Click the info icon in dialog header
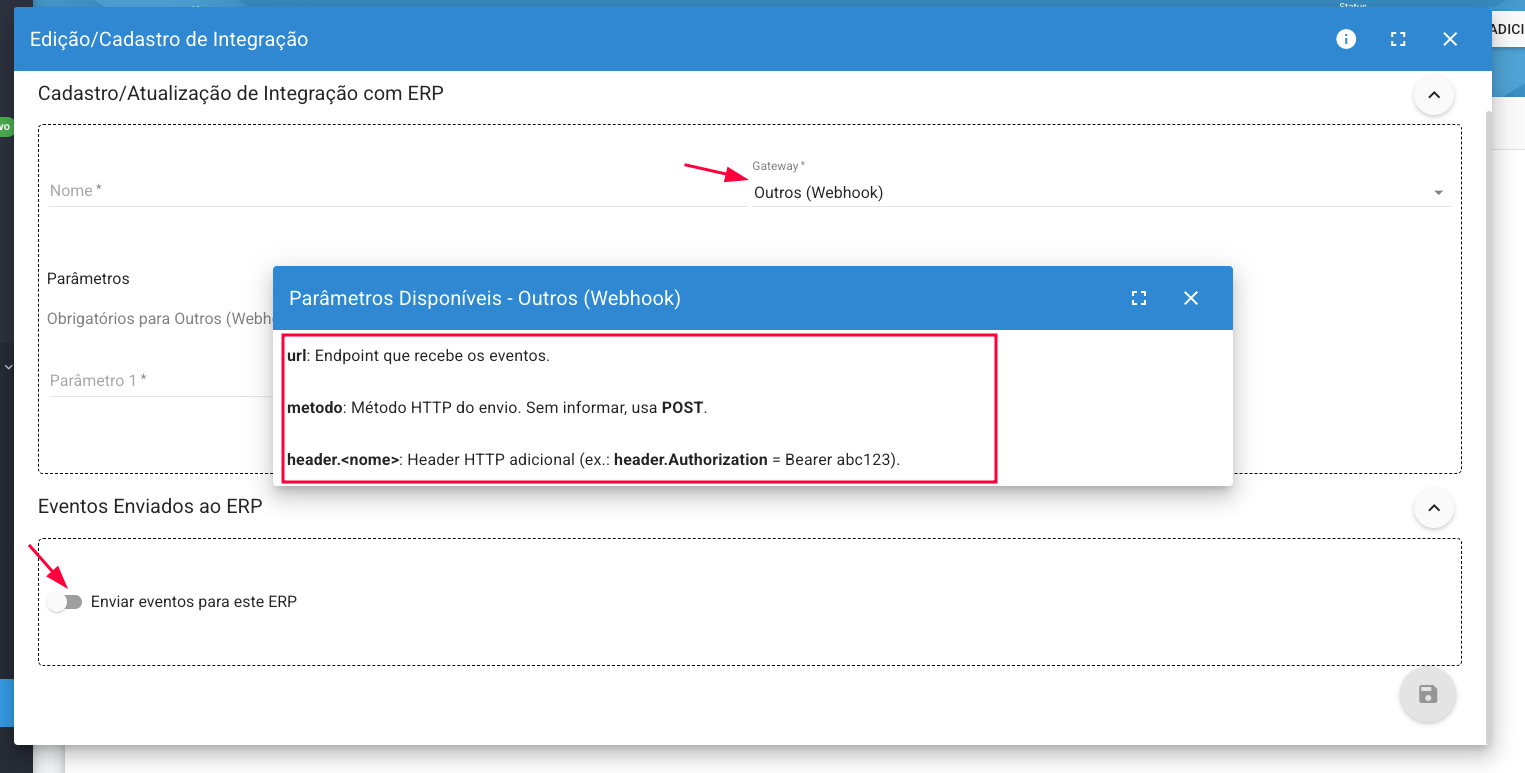The height and width of the screenshot is (773, 1525). tap(1346, 39)
